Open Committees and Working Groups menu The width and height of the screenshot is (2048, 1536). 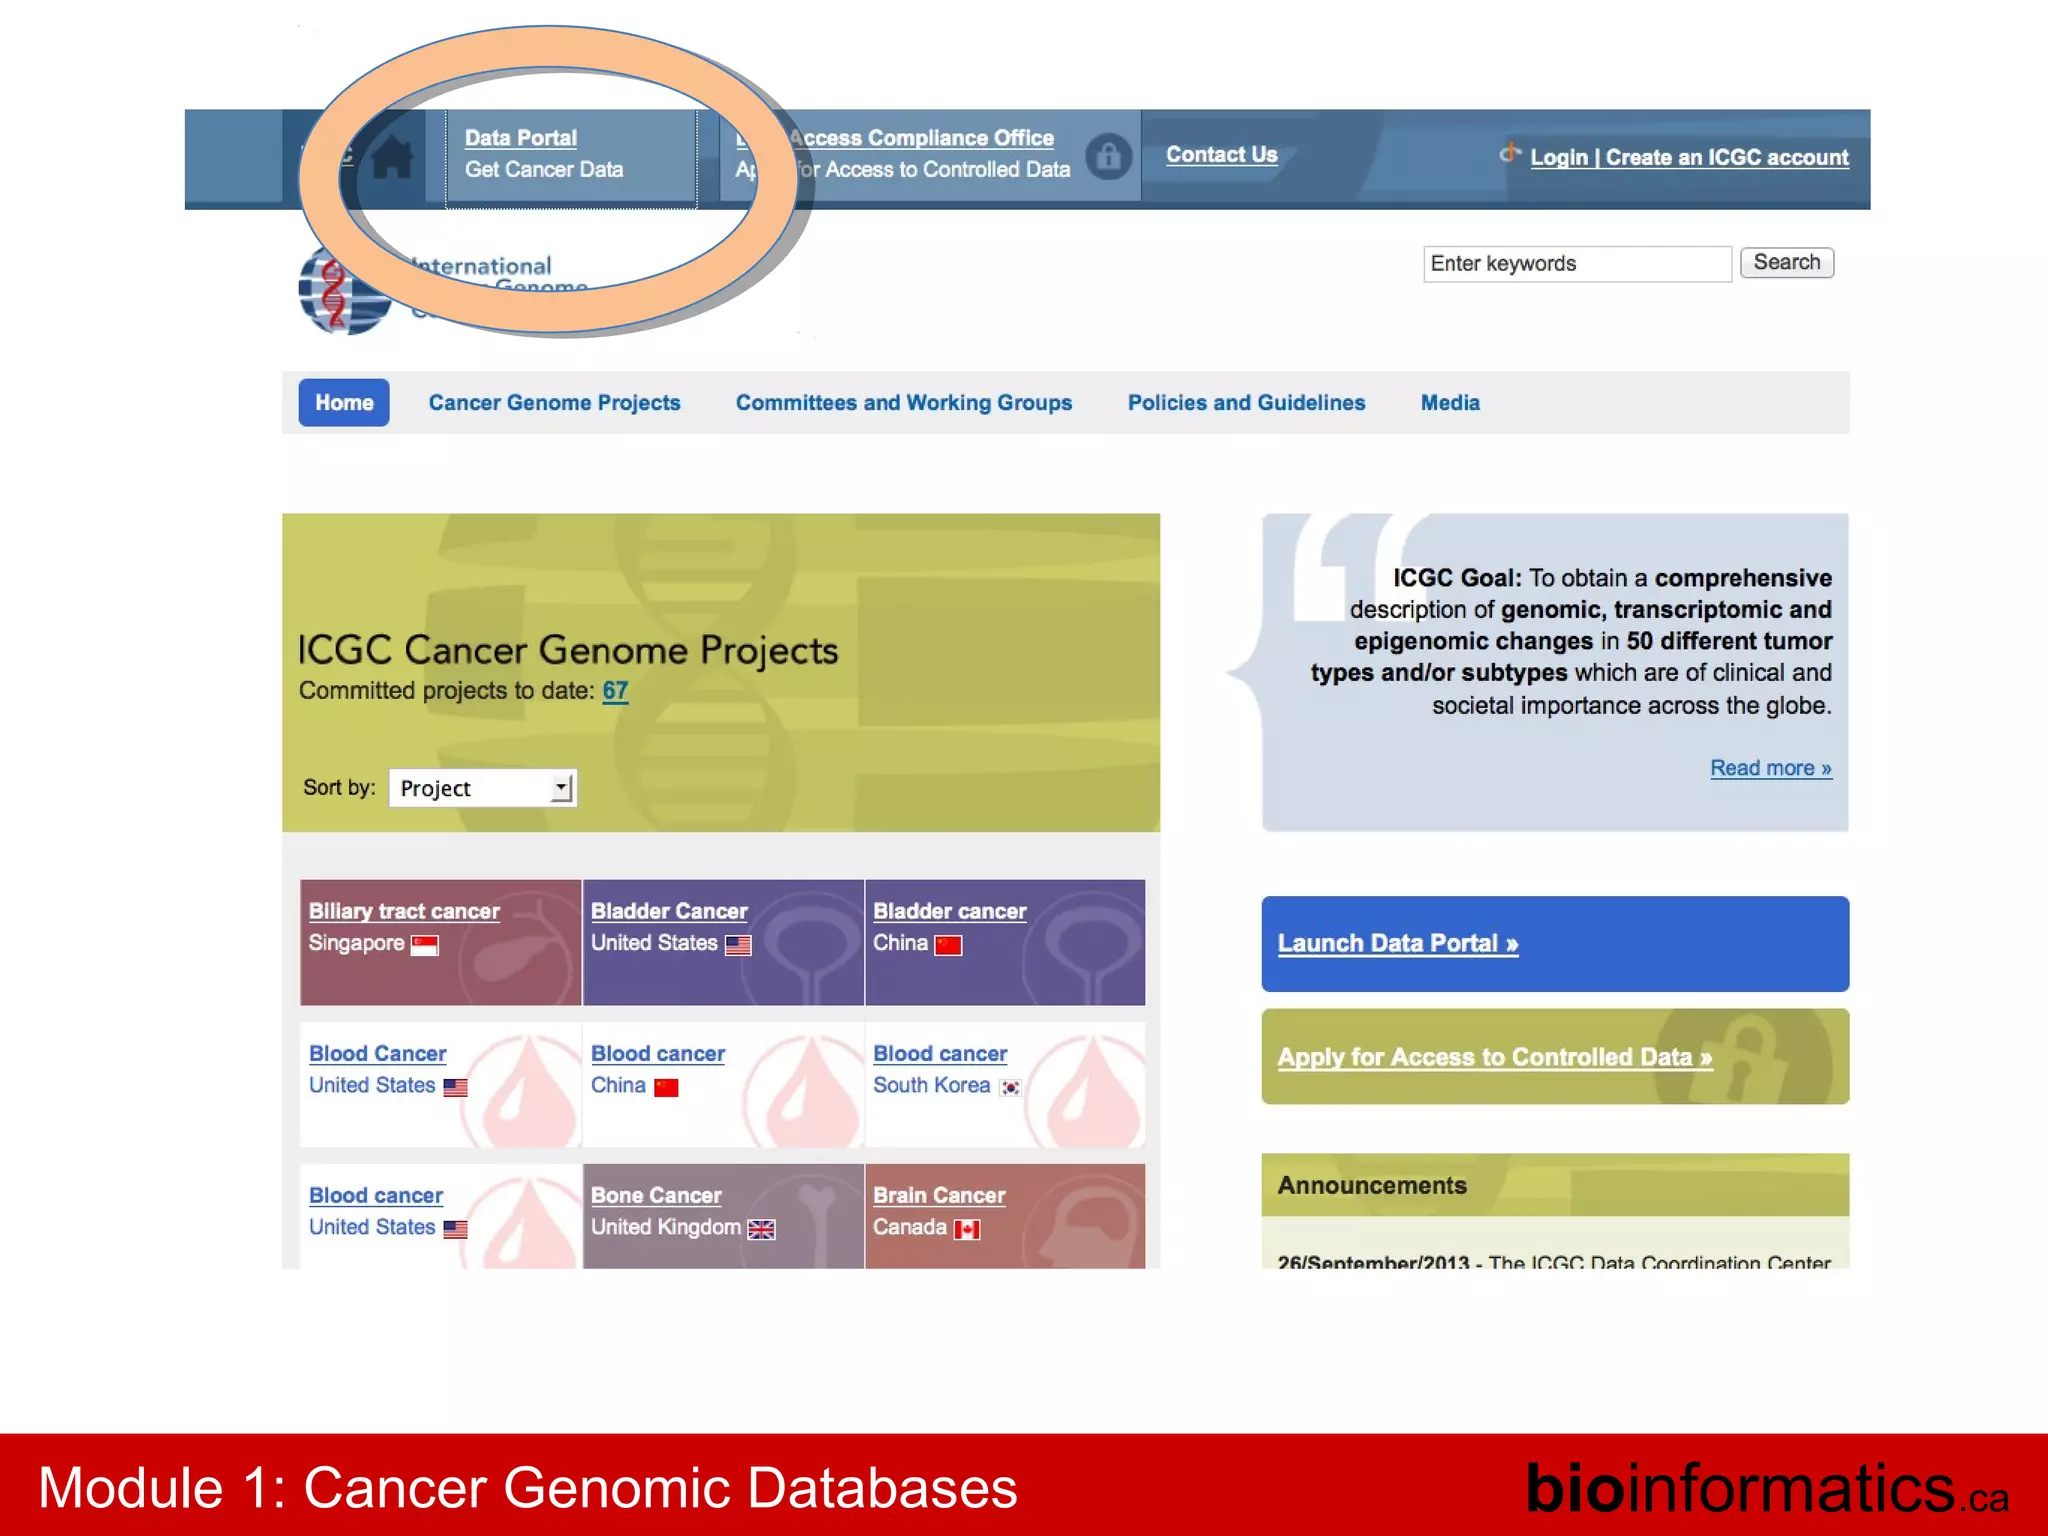(x=904, y=403)
